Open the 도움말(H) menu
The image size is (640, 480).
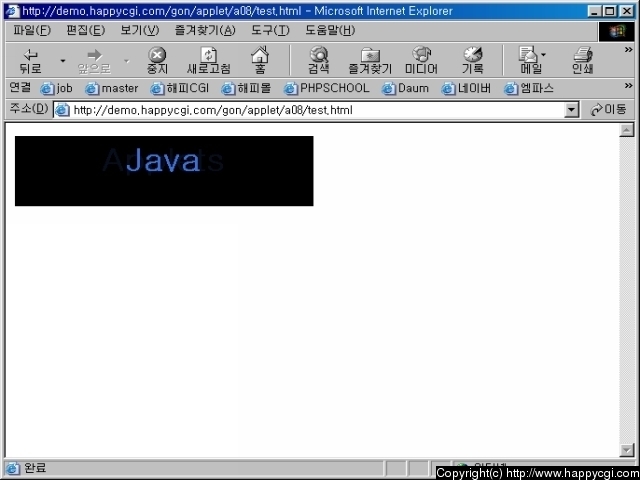[330, 30]
